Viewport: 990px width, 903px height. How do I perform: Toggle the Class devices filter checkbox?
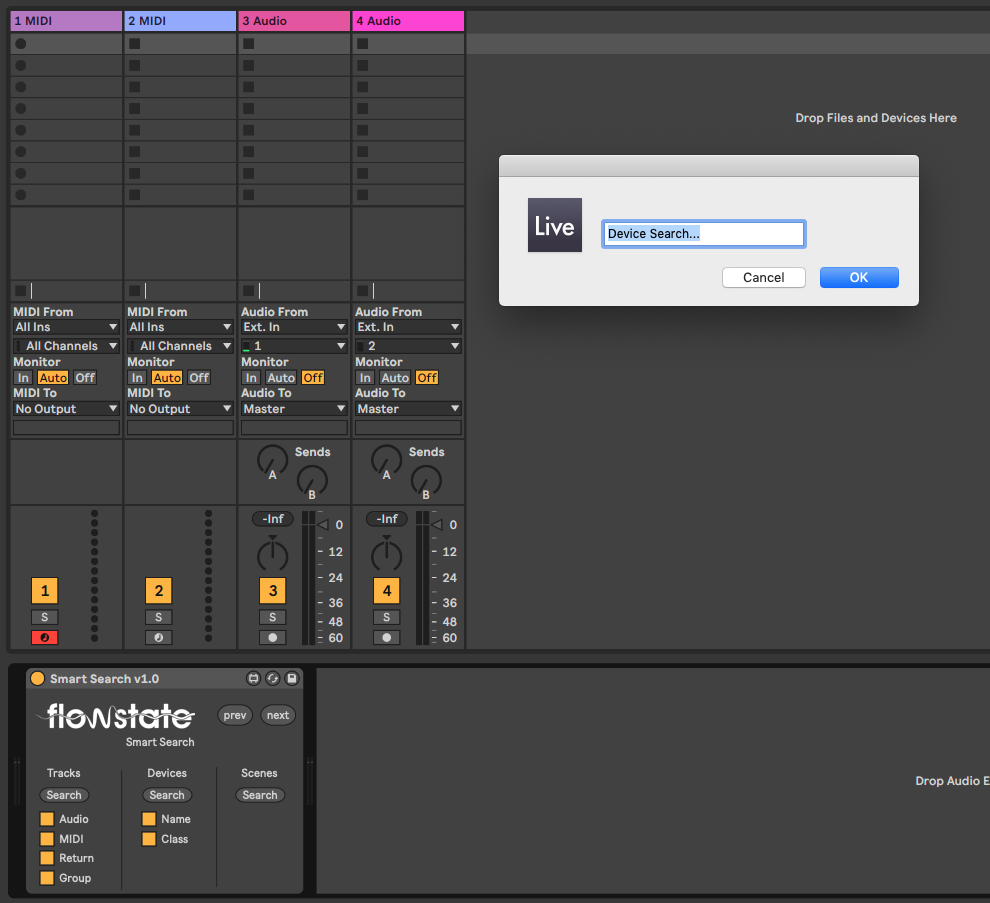tap(149, 839)
